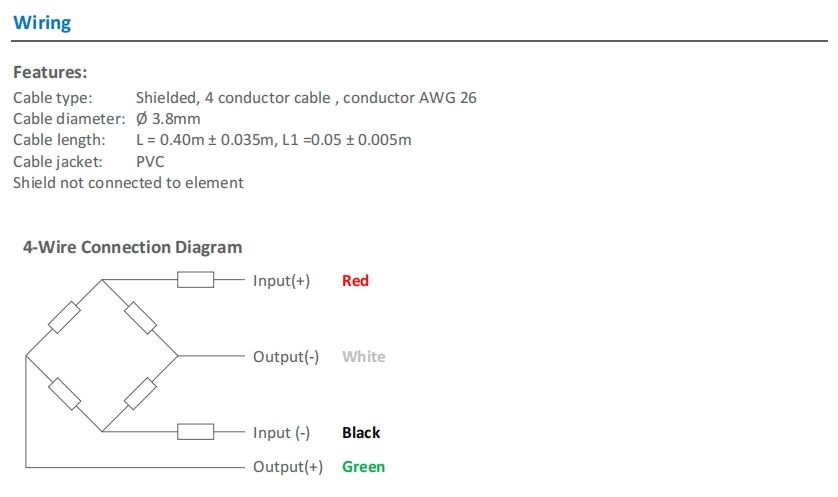Select the PVC cable jacket value
The height and width of the screenshot is (497, 838).
pos(150,161)
